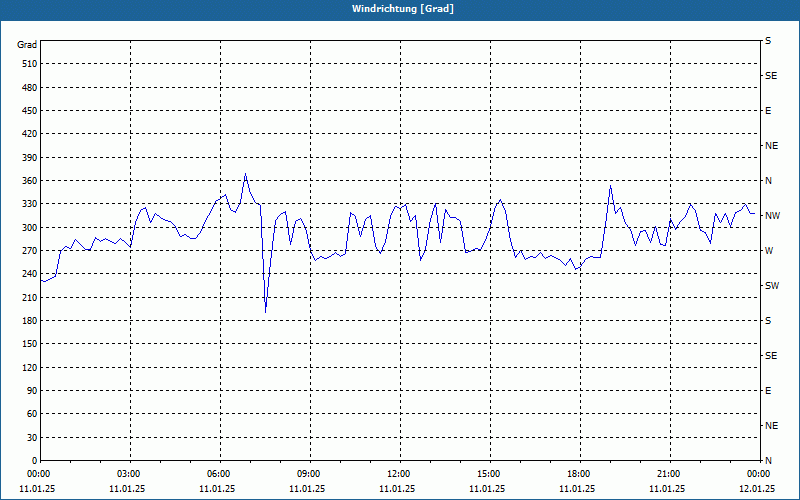Click the 11.01.25 date under 18:00
Screen dimensions: 800x500
[x=577, y=489]
